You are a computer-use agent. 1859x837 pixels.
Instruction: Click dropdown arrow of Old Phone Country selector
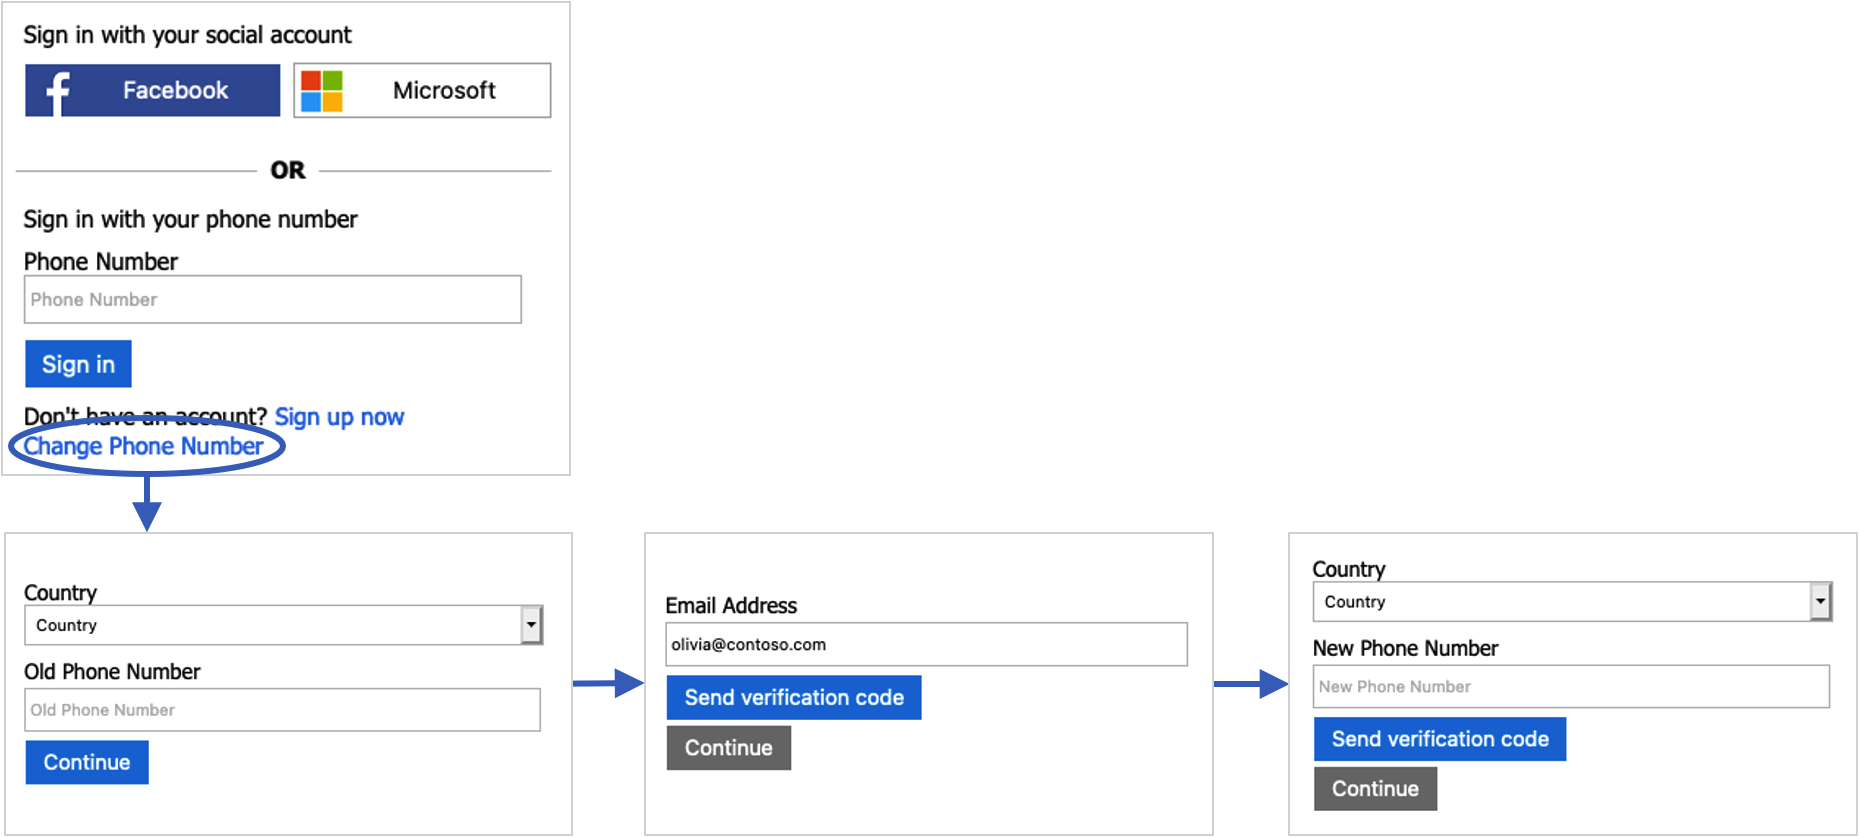(x=531, y=625)
